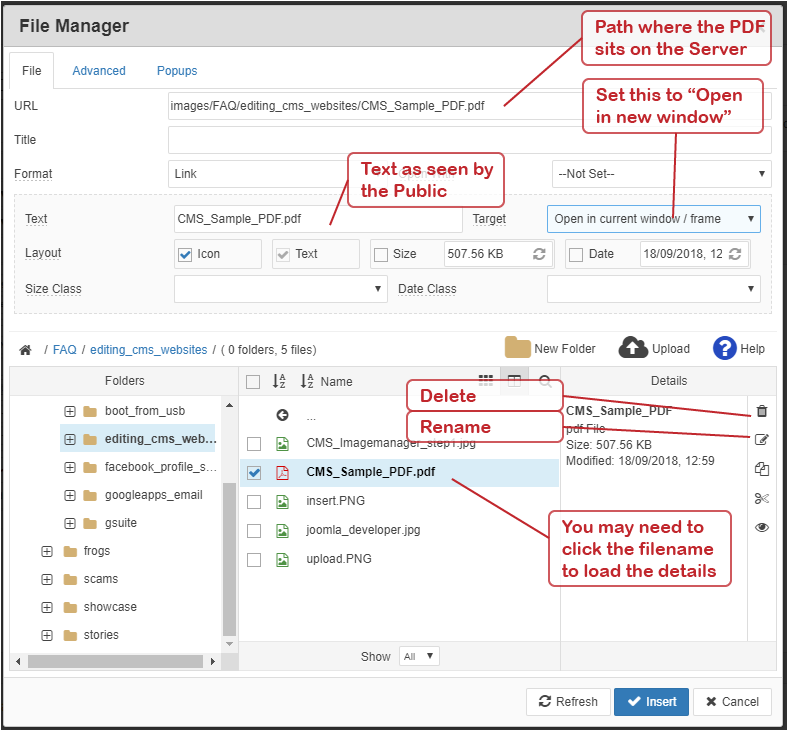Image resolution: width=789 pixels, height=731 pixels.
Task: Click the delete trash icon in Details
Action: [x=762, y=411]
